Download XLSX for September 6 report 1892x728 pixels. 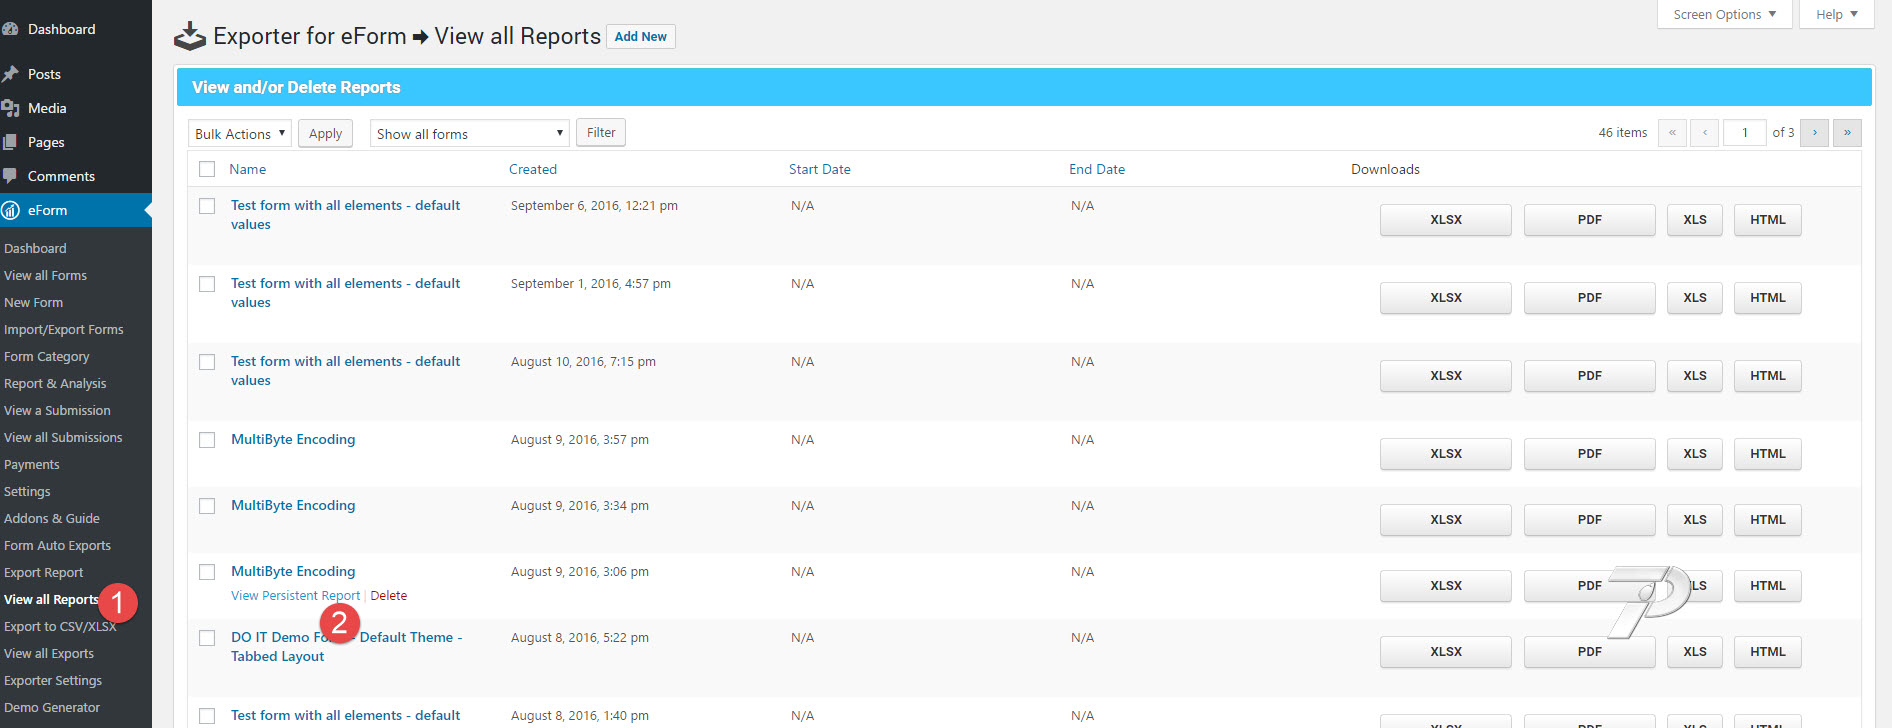coord(1446,220)
